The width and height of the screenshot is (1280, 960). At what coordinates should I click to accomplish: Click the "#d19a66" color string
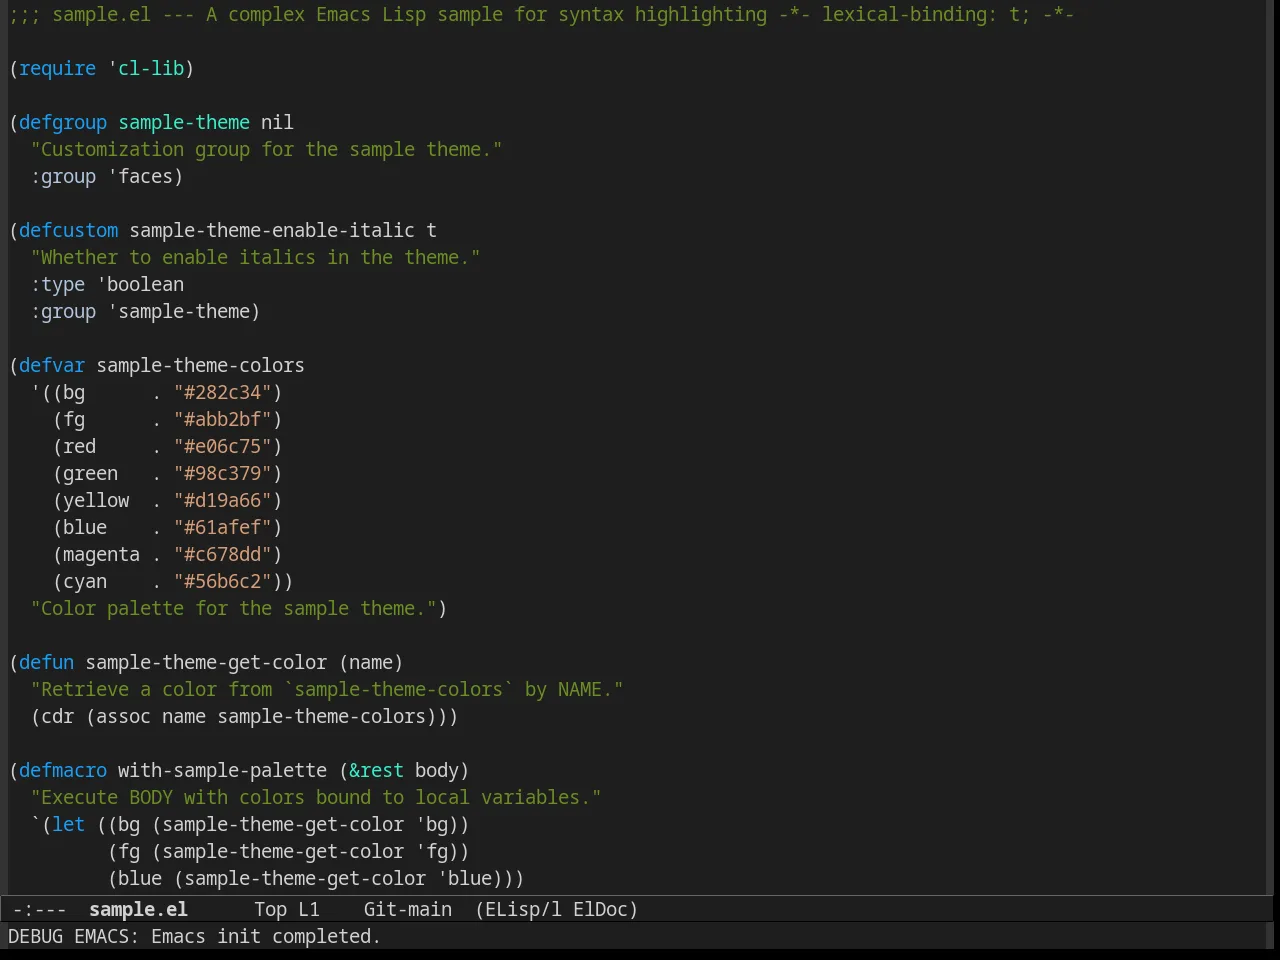[223, 500]
